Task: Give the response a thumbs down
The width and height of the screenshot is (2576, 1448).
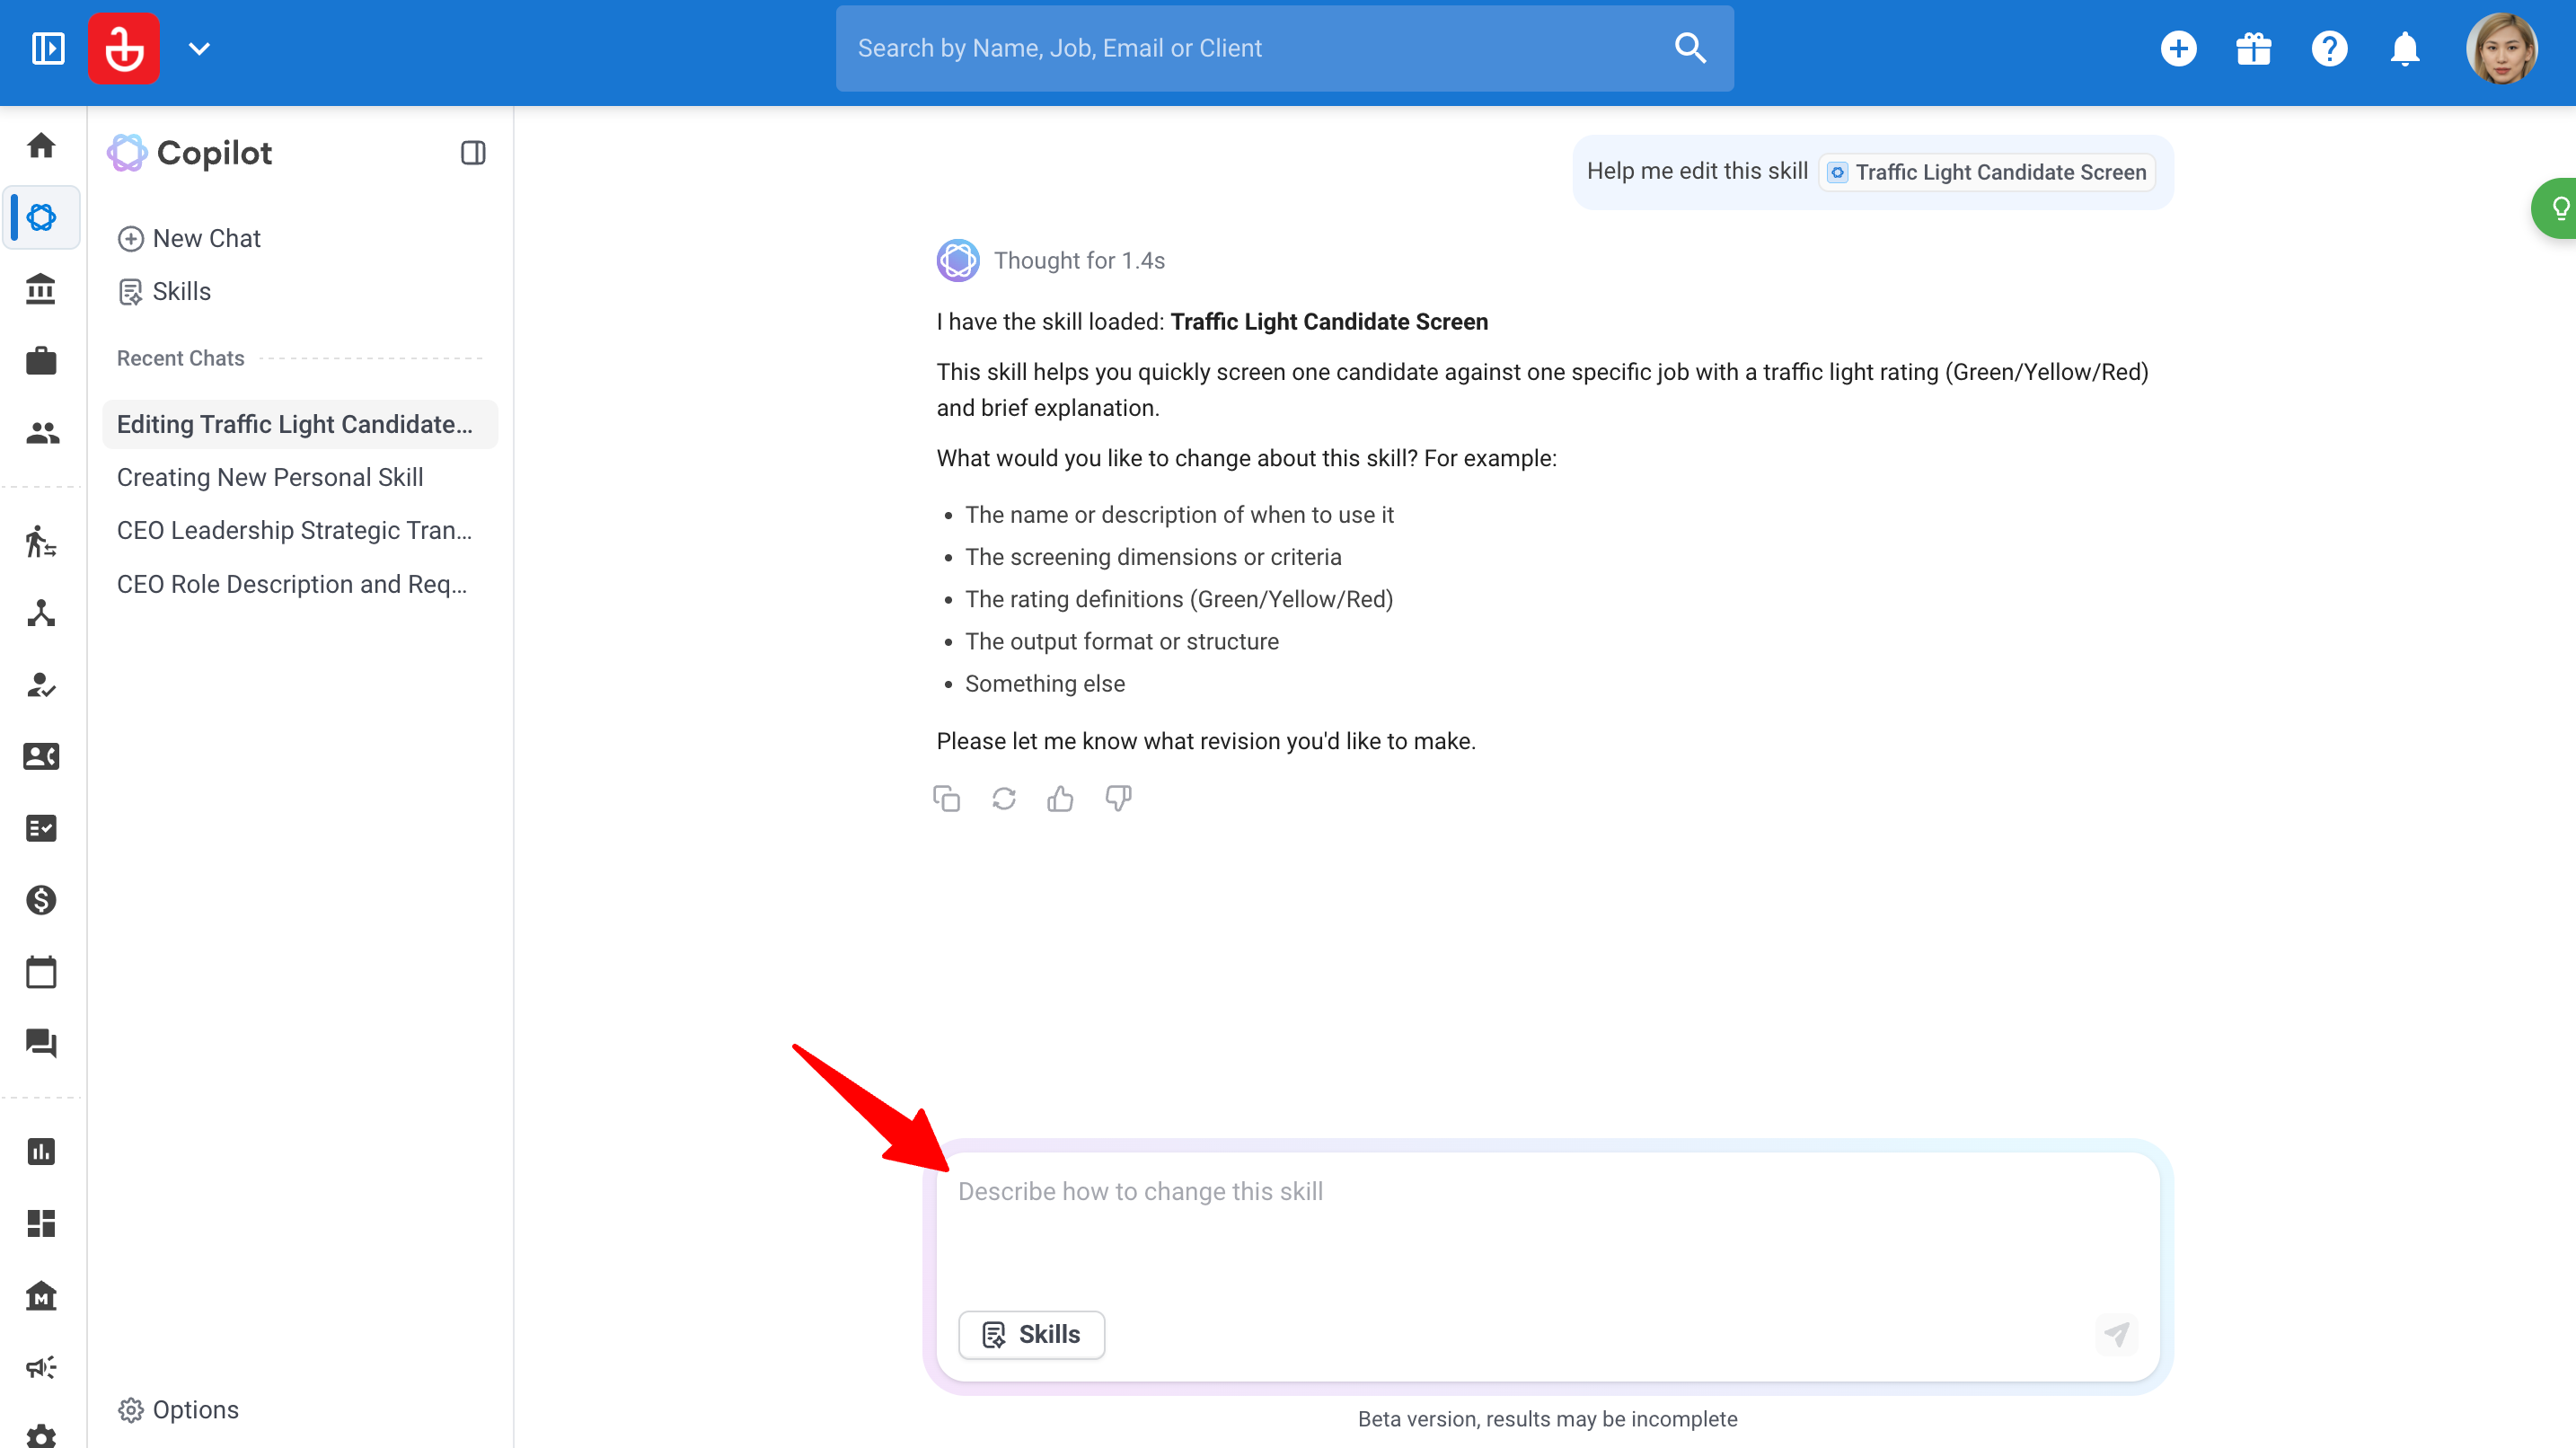Action: tap(1118, 798)
